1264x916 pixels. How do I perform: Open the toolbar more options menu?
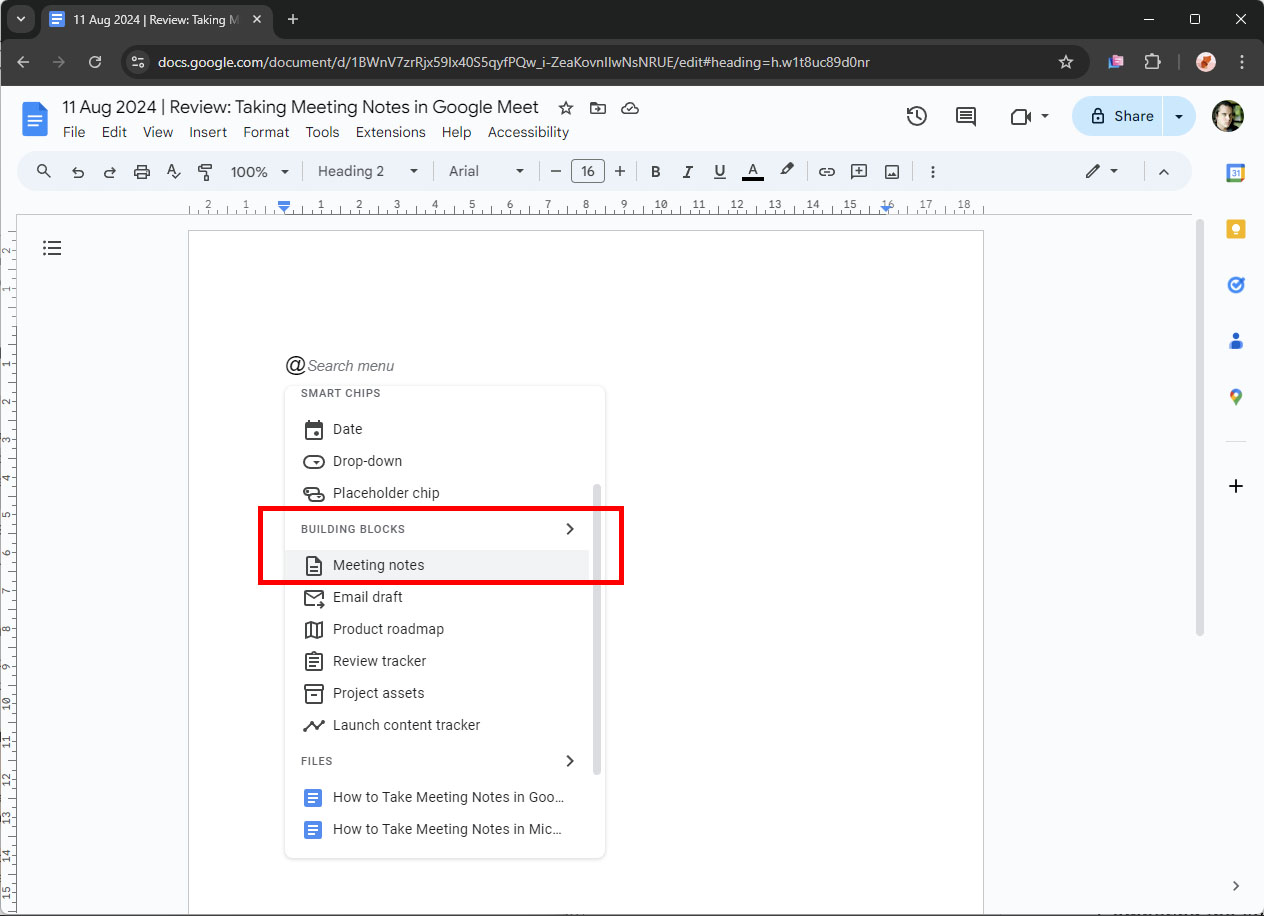(933, 172)
